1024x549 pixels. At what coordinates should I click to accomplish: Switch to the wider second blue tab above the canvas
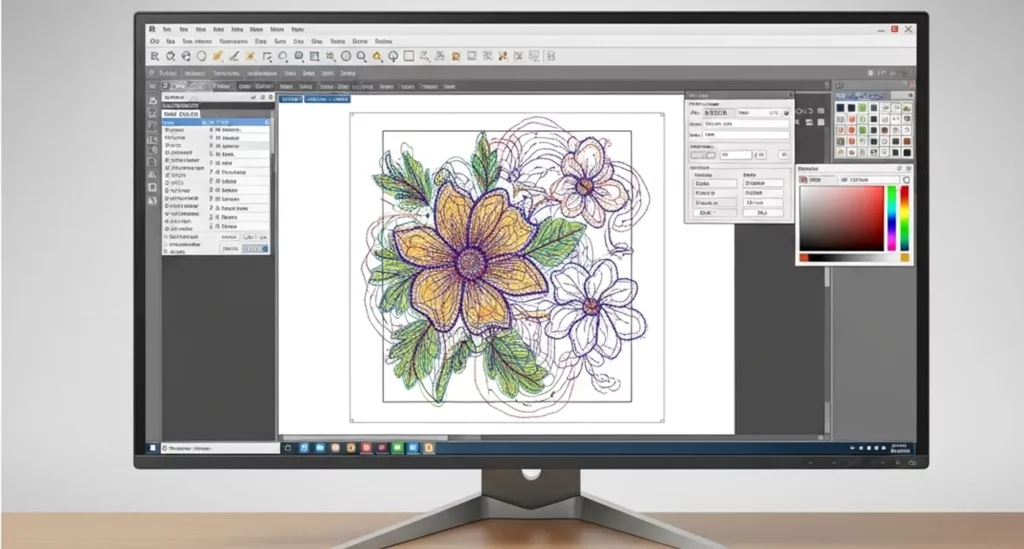pyautogui.click(x=327, y=99)
